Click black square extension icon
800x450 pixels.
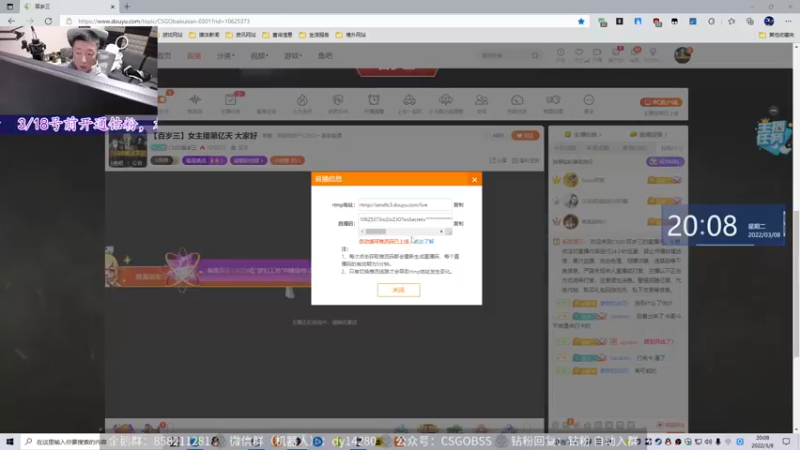pos(619,21)
